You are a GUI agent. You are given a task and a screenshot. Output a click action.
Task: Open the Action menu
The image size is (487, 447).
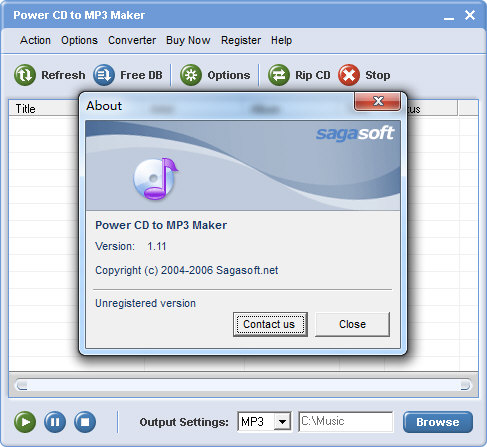click(x=35, y=40)
